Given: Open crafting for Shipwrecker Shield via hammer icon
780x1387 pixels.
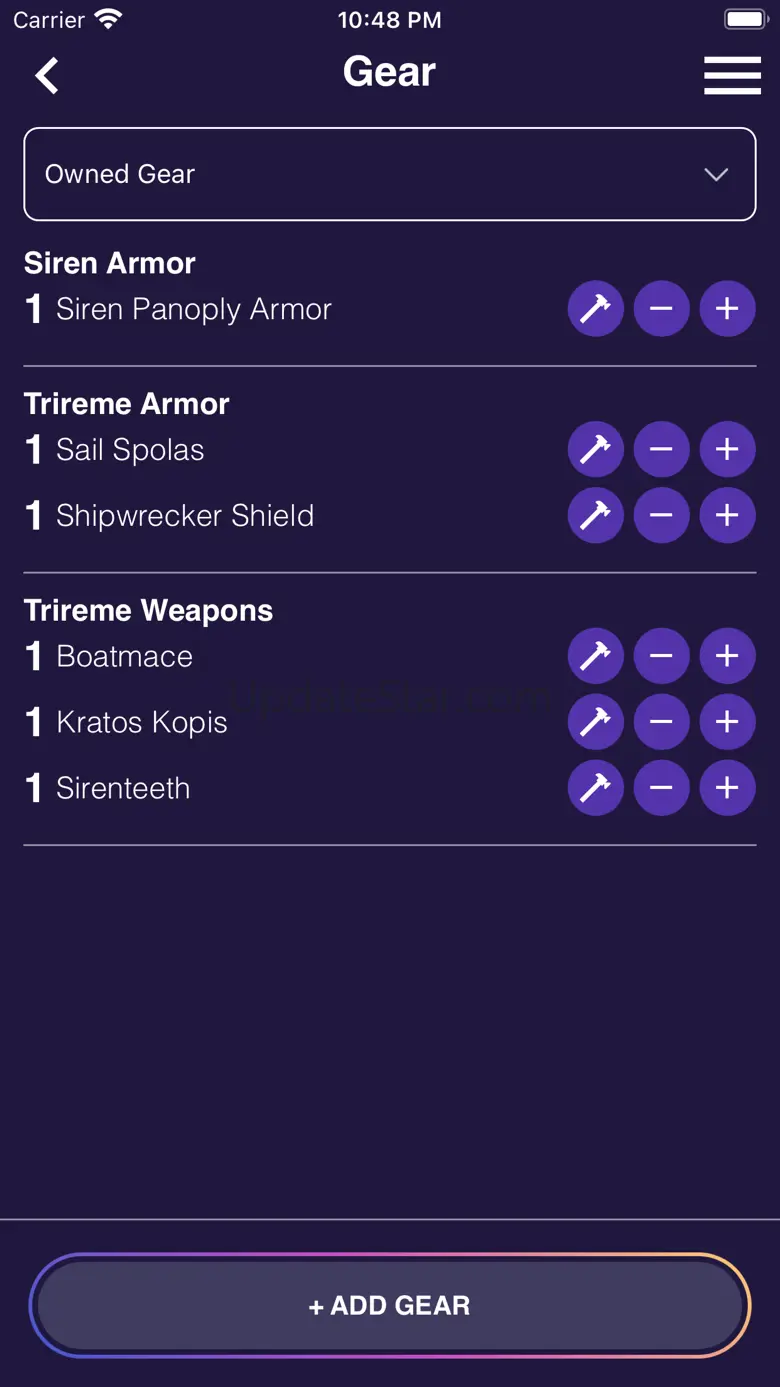Looking at the screenshot, I should coord(595,516).
